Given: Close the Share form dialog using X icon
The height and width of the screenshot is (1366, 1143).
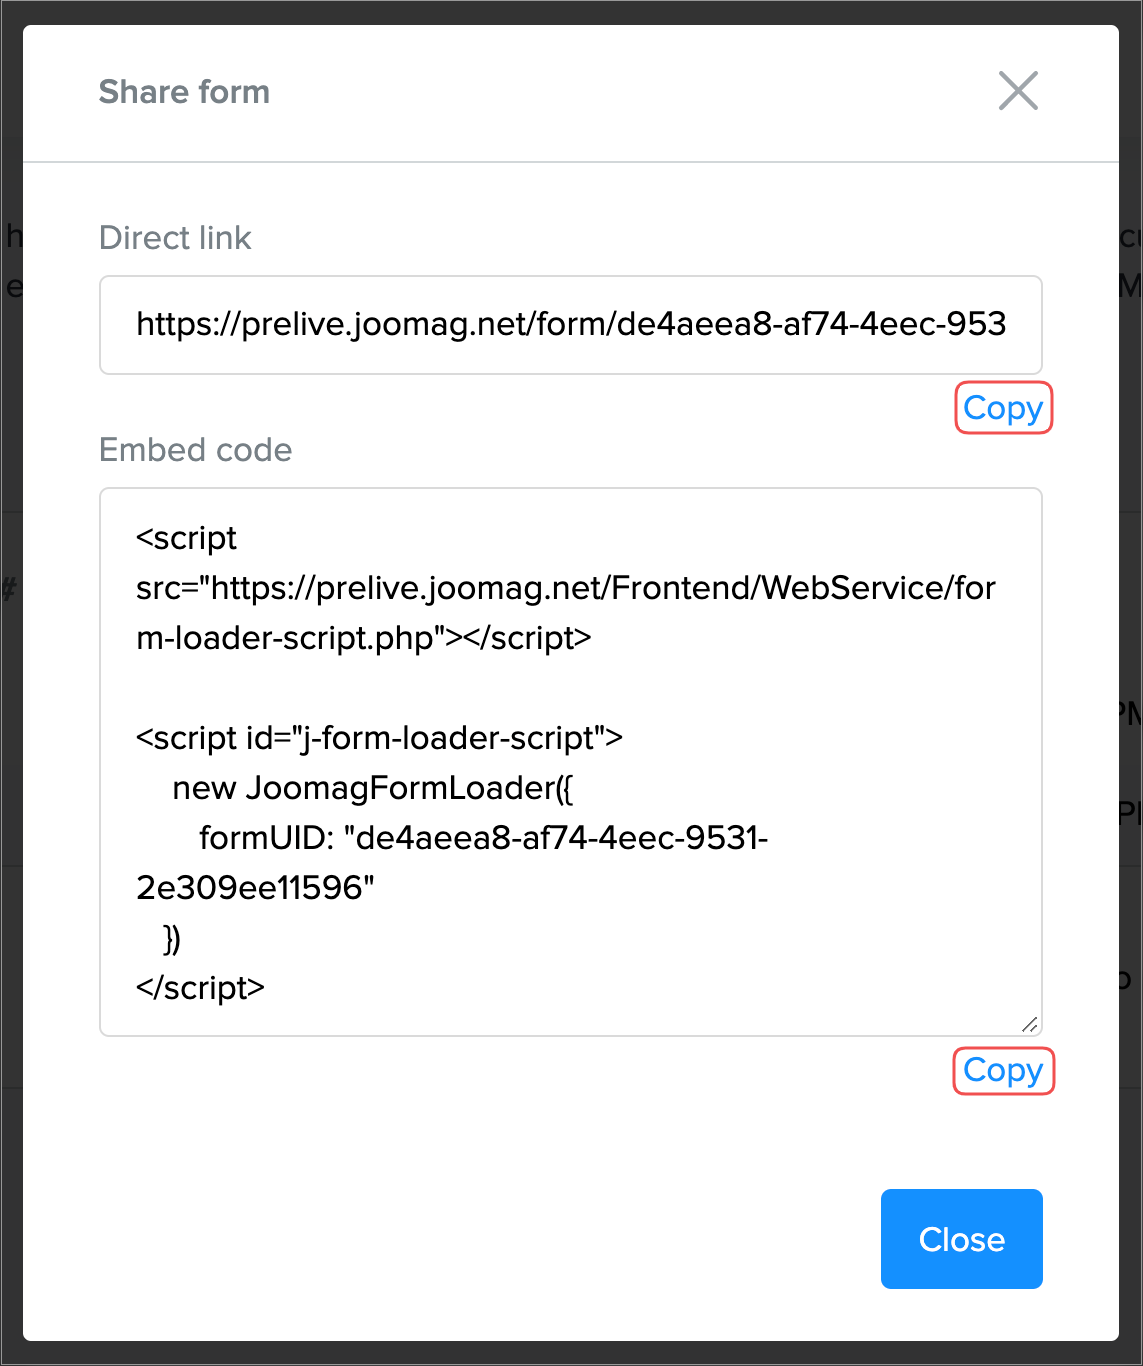Looking at the screenshot, I should point(1018,91).
